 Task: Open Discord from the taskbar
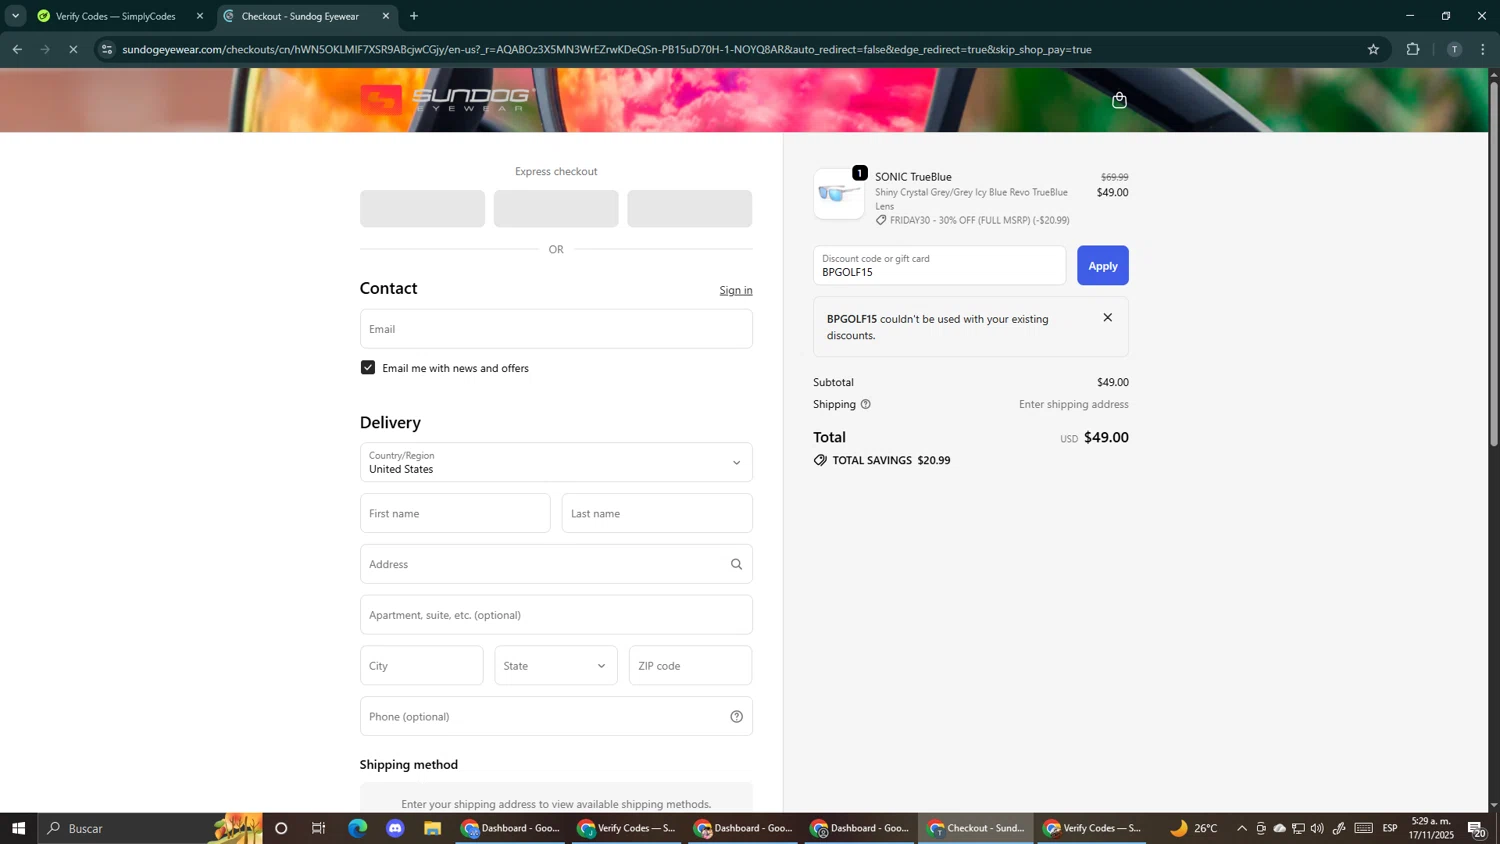coord(395,828)
